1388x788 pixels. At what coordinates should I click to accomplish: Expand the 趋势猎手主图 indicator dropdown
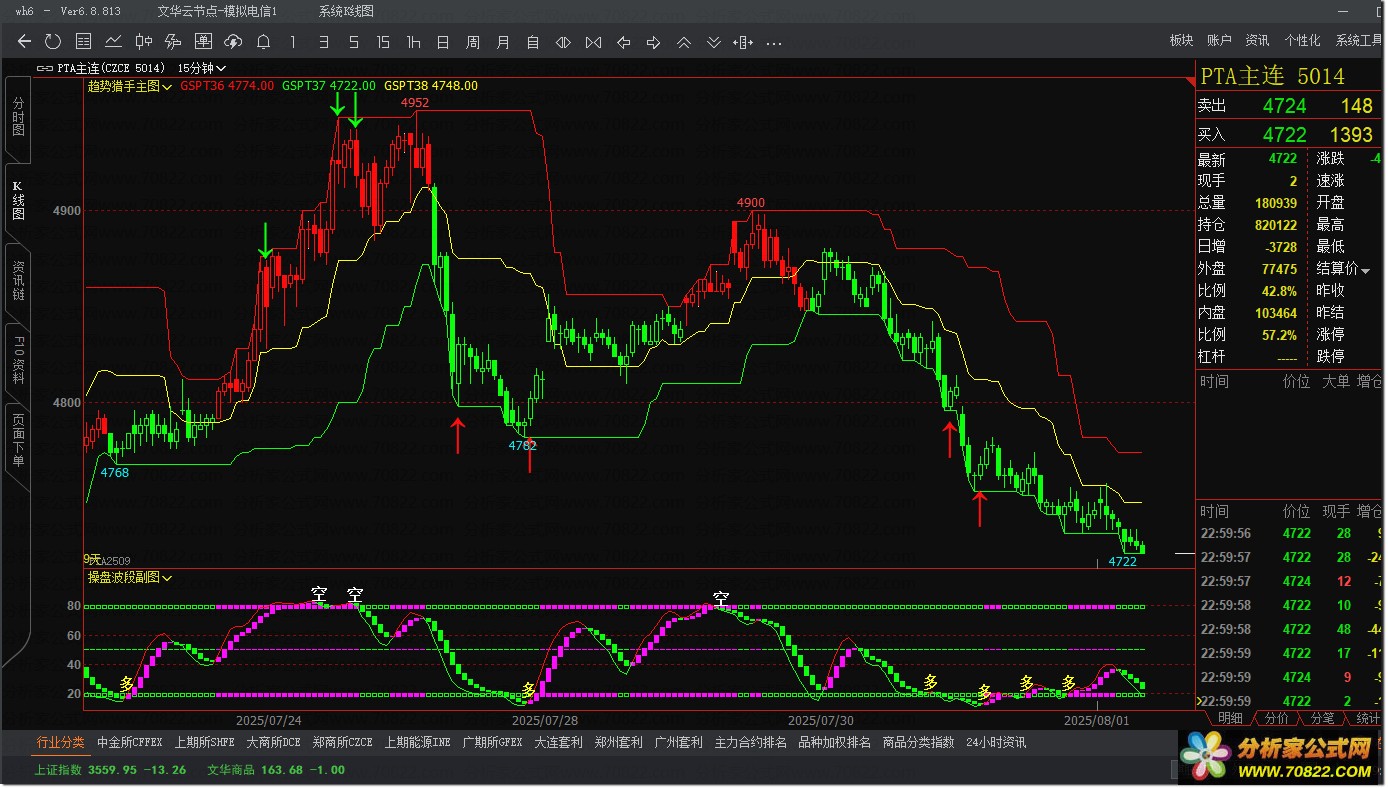click(130, 86)
